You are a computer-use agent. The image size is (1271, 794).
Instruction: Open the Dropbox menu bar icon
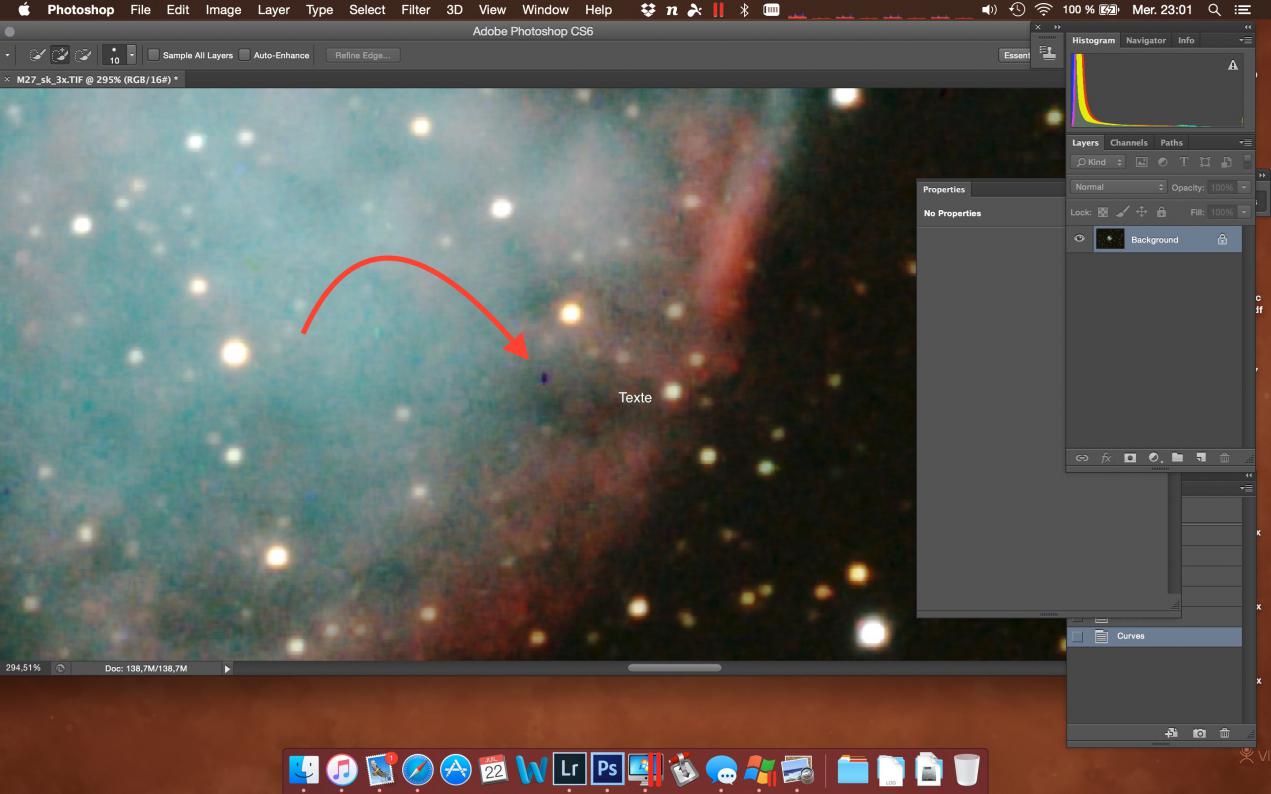(648, 10)
